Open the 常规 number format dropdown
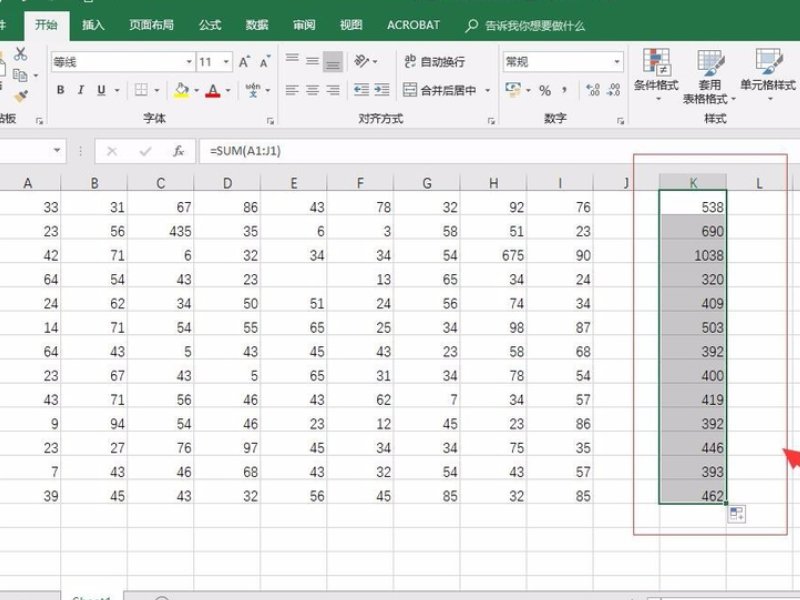The width and height of the screenshot is (800, 600). (x=618, y=60)
